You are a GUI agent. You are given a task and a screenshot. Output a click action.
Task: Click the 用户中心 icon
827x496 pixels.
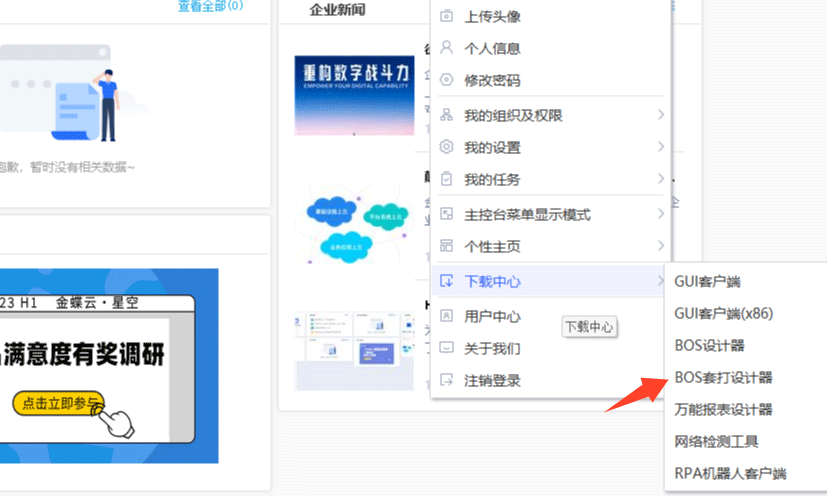click(446, 316)
